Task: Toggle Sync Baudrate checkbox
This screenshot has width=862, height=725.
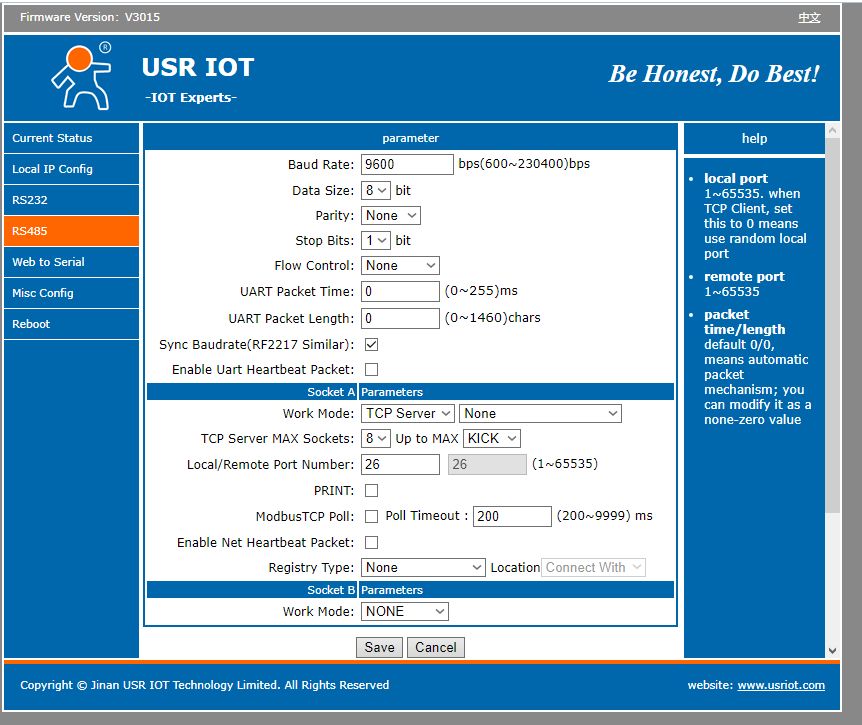Action: (x=372, y=345)
